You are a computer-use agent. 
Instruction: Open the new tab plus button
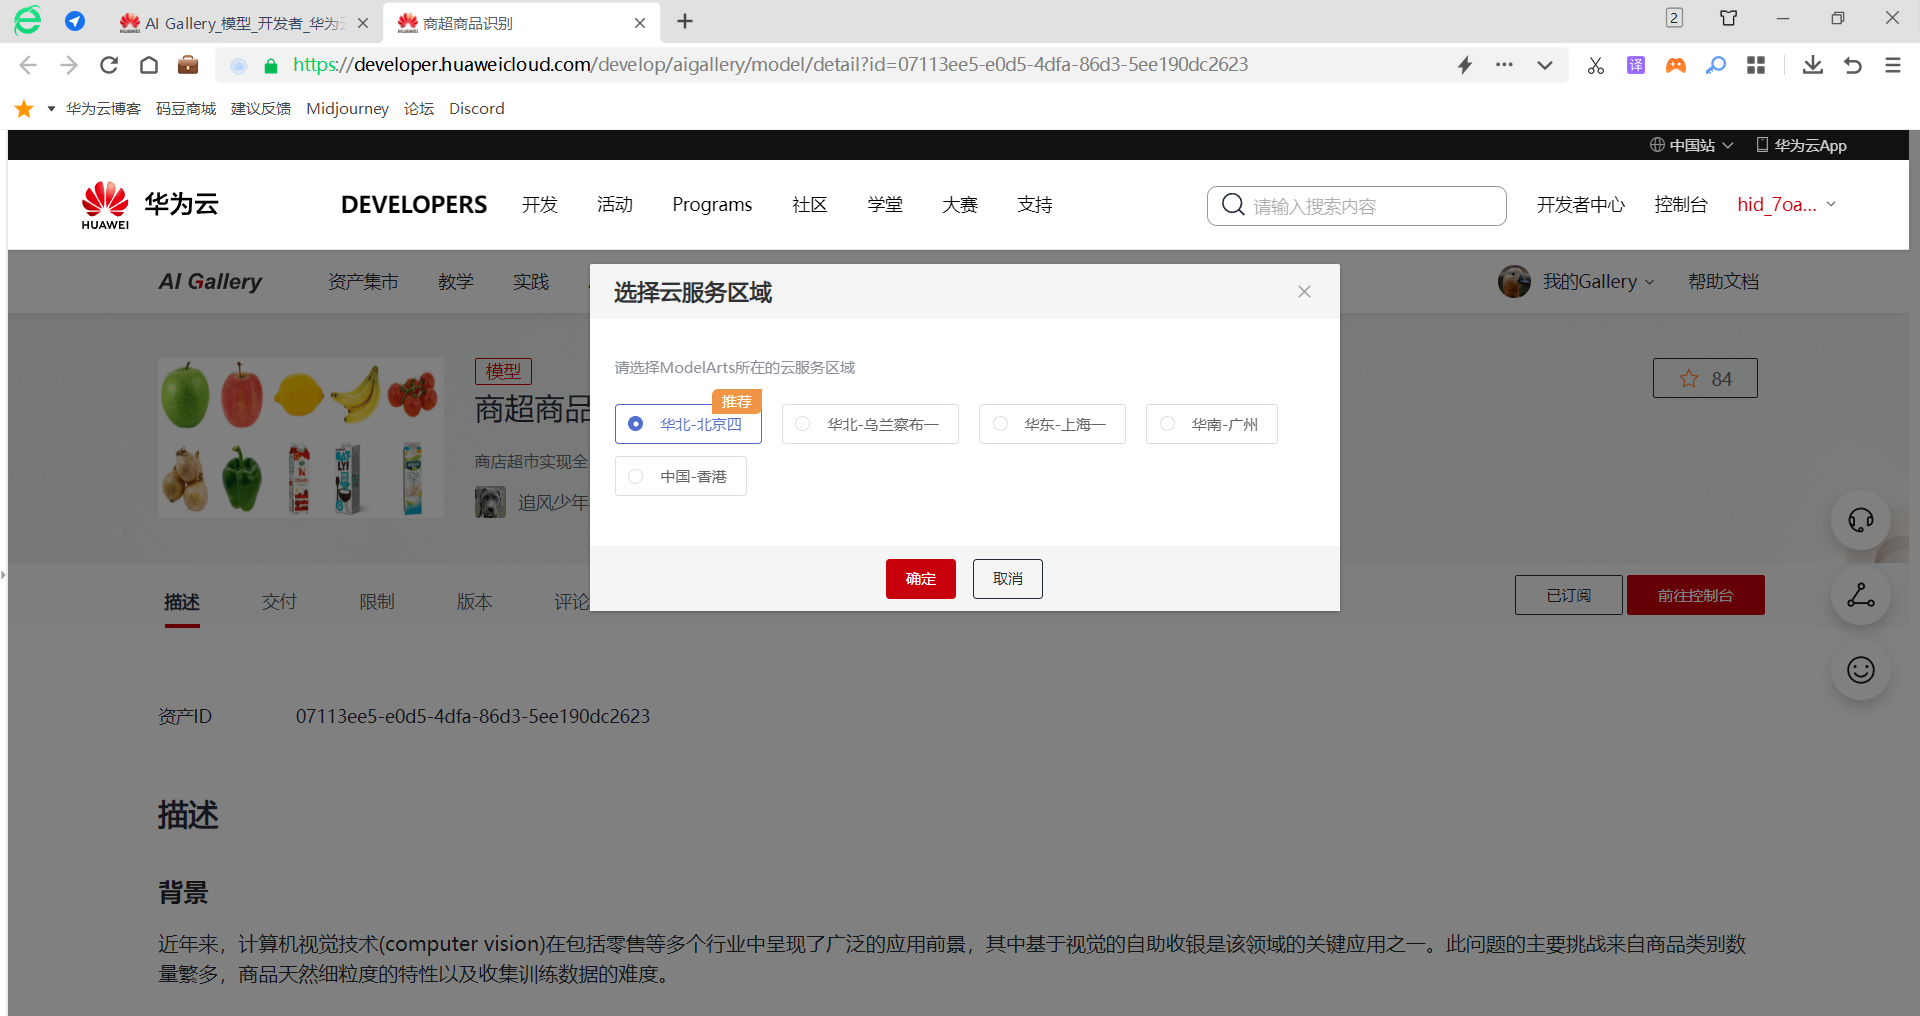(685, 22)
